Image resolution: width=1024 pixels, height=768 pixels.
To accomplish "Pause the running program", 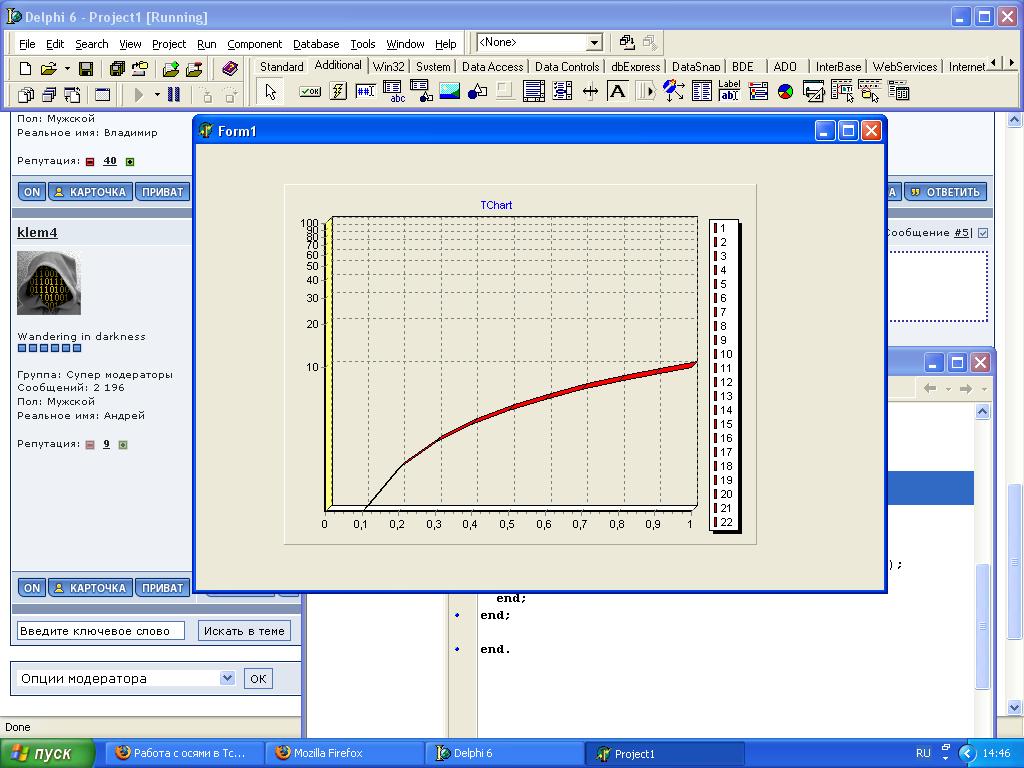I will click(174, 95).
